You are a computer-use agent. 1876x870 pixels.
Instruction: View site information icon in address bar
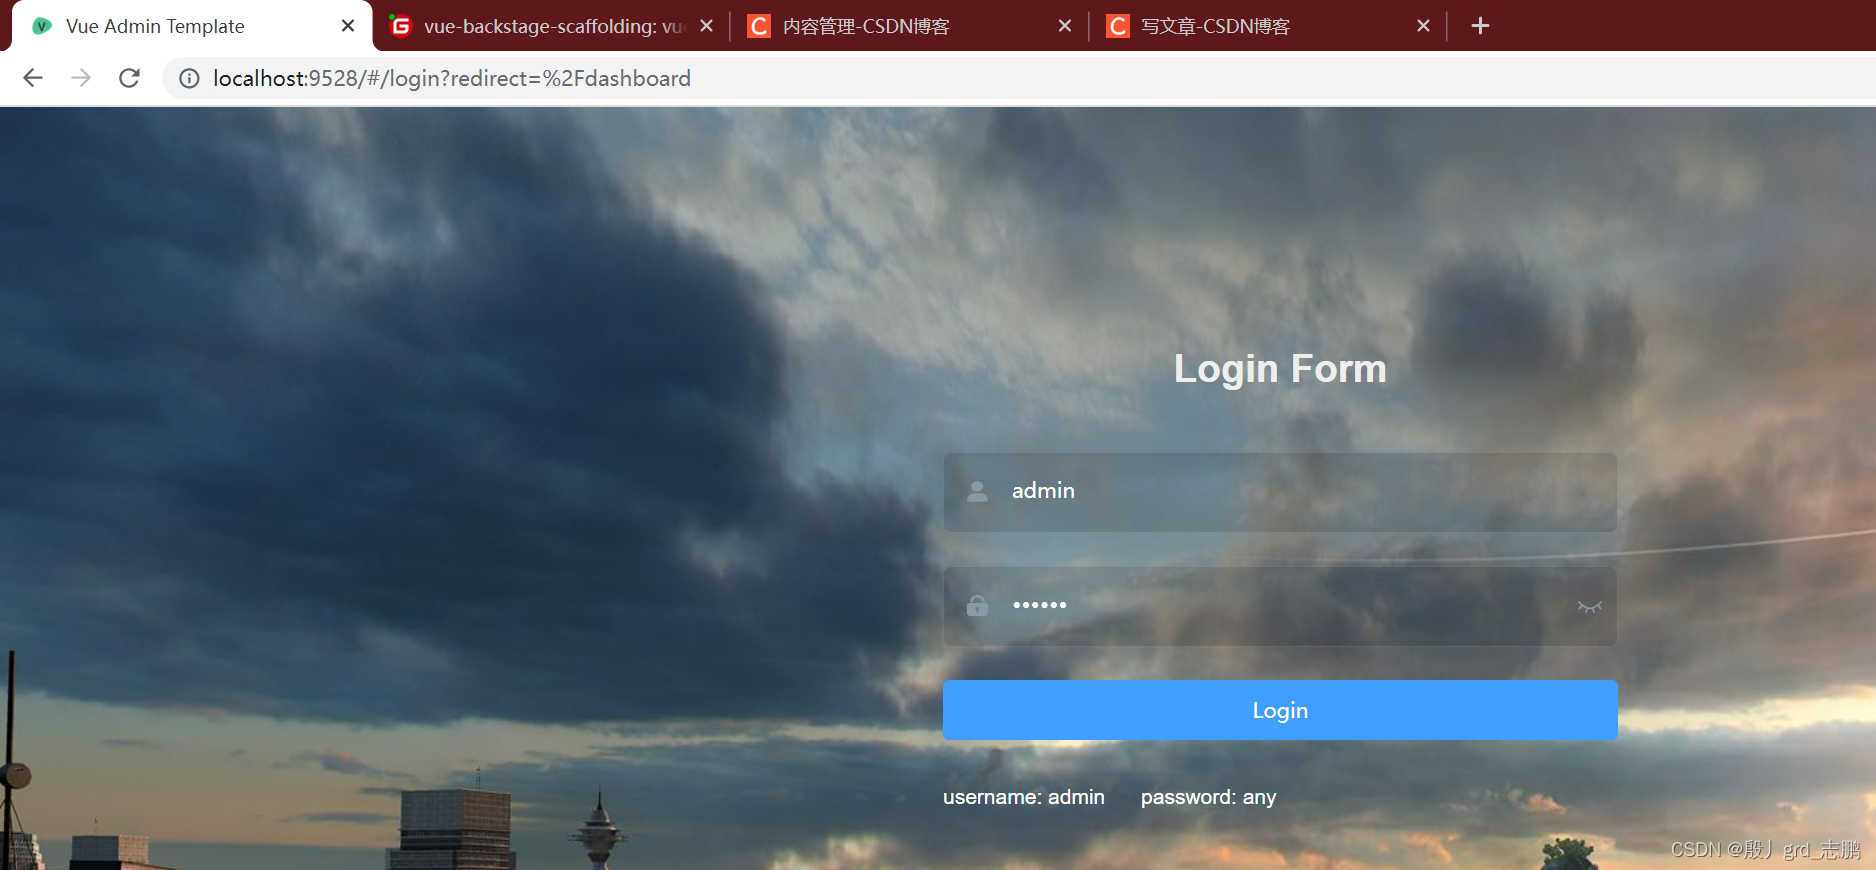click(189, 78)
